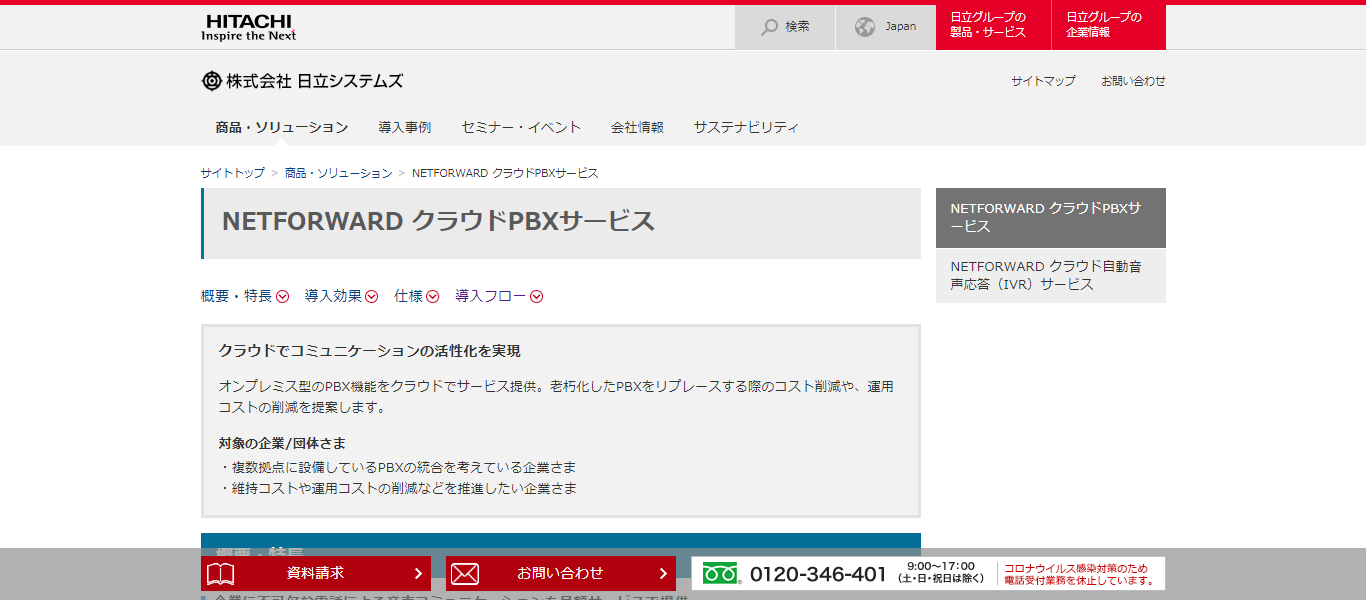
Task: Expand 導入フロー anchor chevron
Action: coord(537,296)
